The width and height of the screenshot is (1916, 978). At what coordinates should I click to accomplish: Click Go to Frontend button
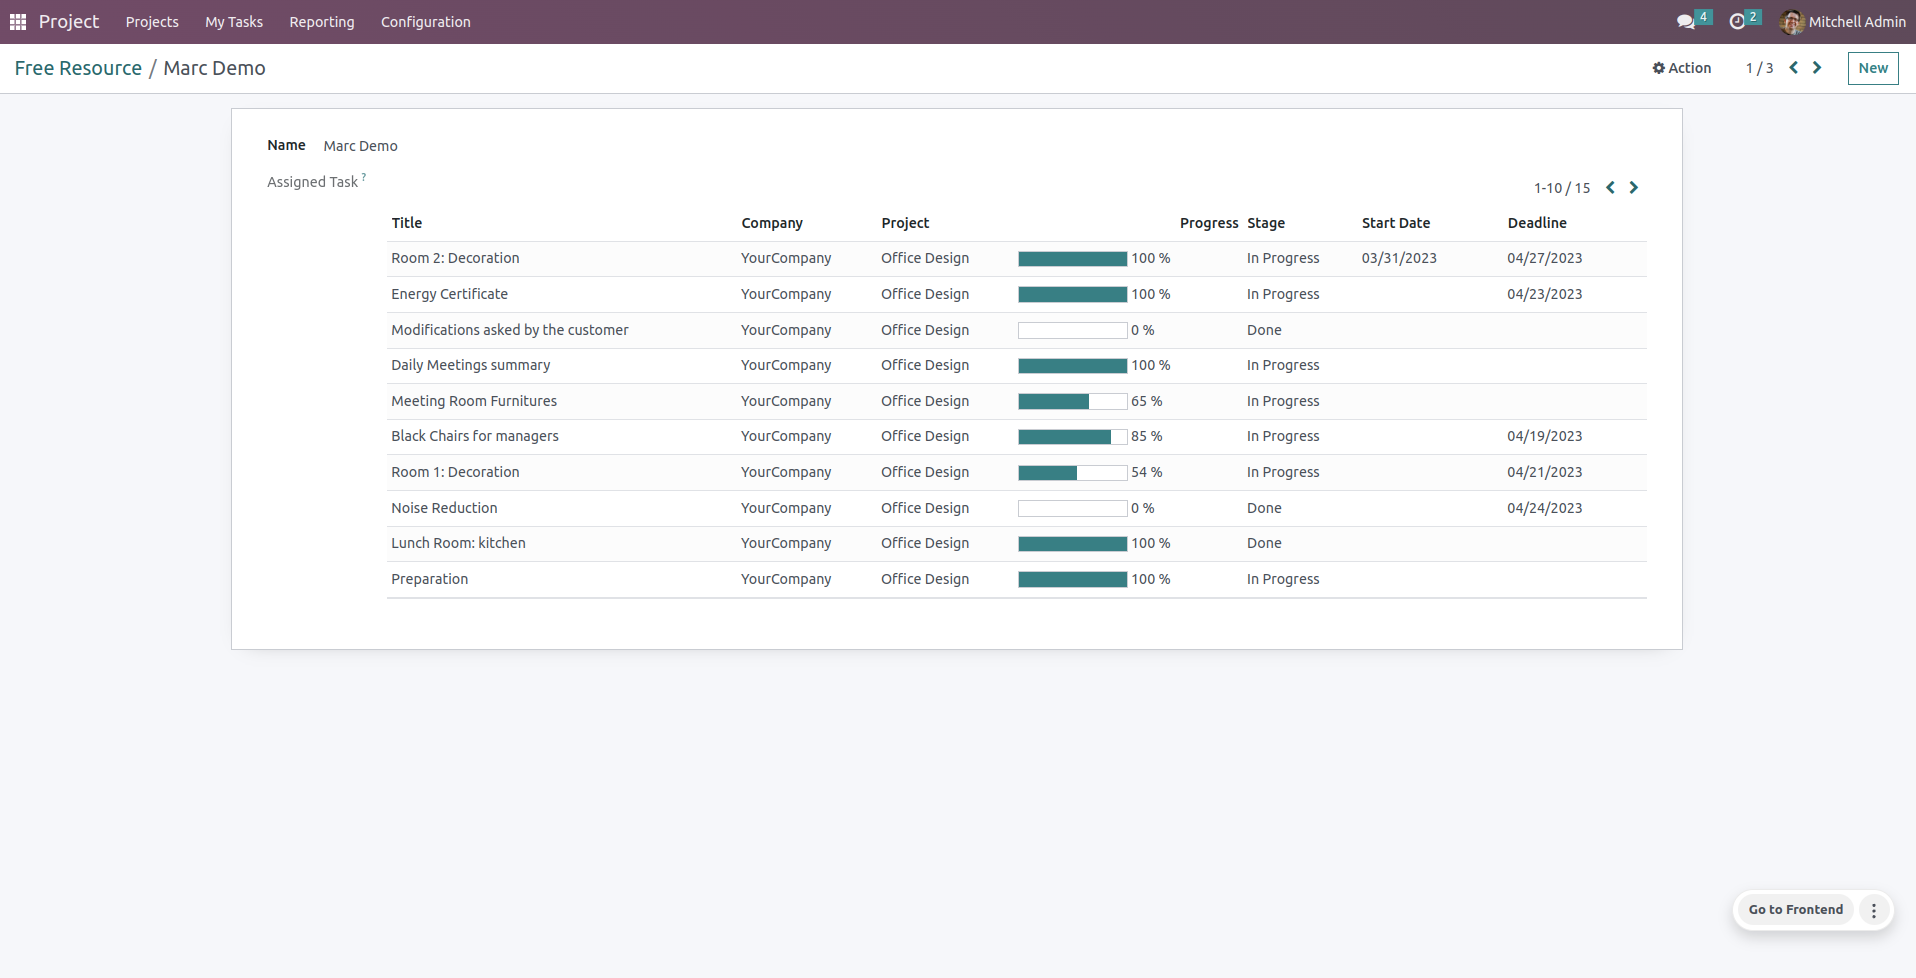coord(1795,910)
